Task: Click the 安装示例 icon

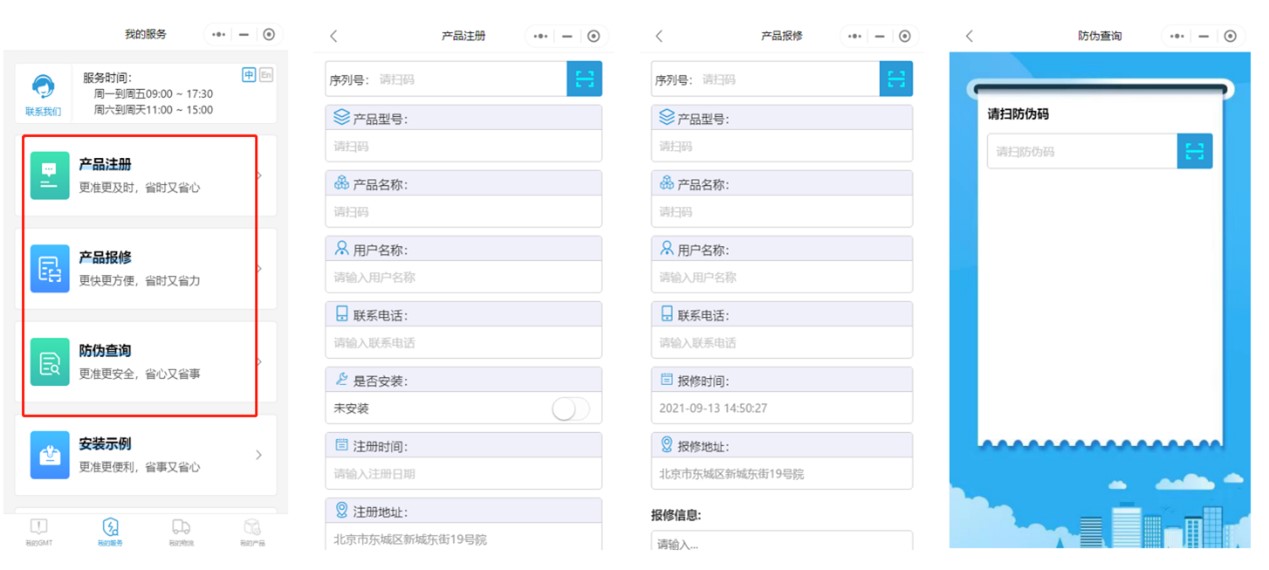Action: coord(50,455)
